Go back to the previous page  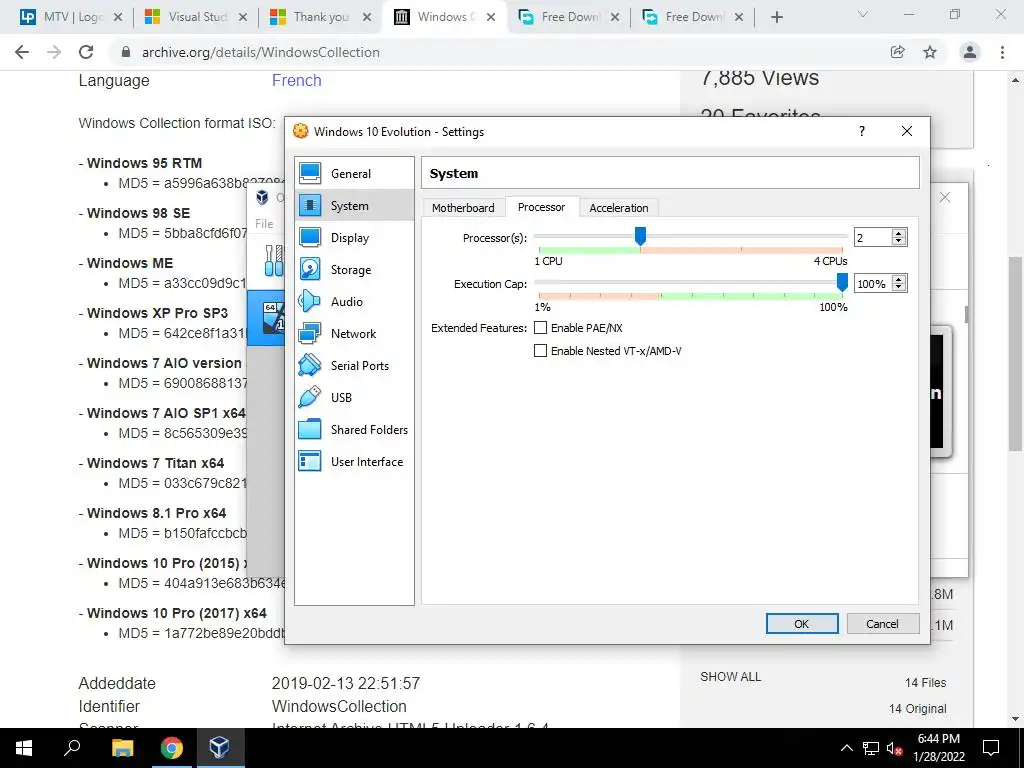tap(22, 52)
